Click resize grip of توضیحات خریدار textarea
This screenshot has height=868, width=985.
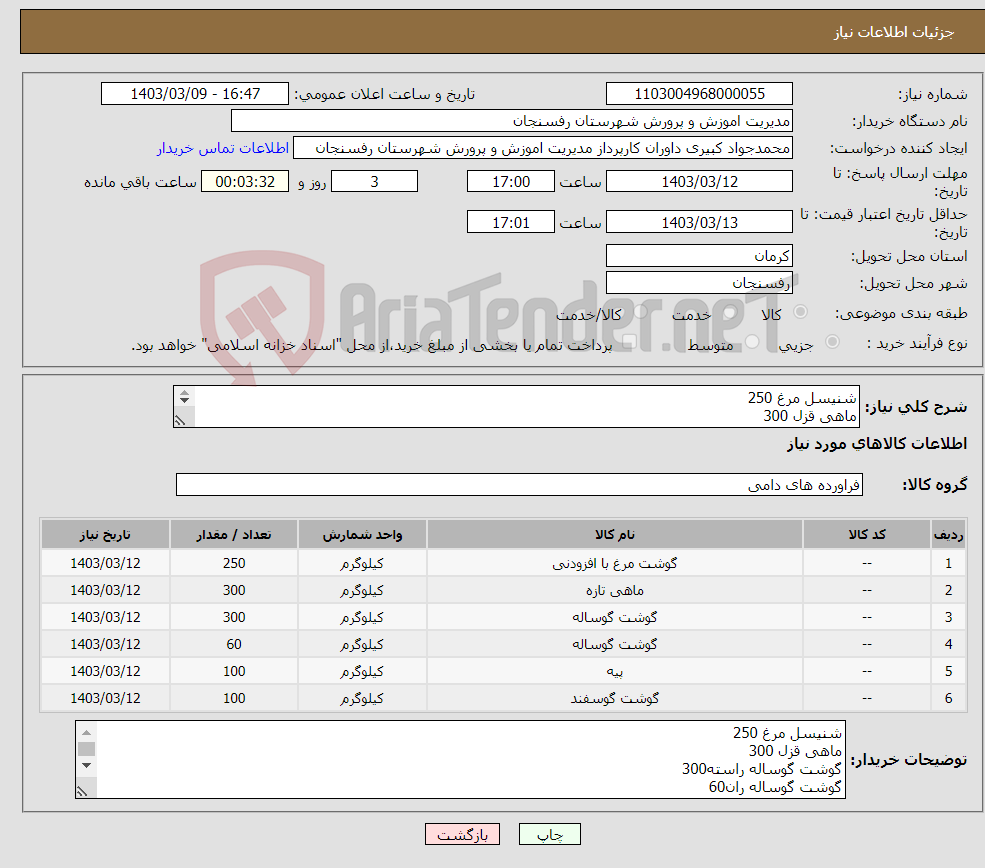pyautogui.click(x=82, y=792)
